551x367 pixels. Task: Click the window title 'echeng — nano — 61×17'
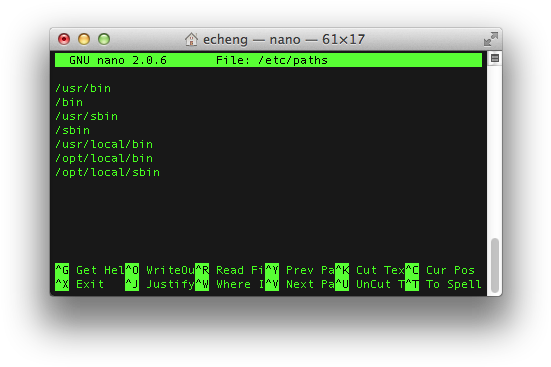pyautogui.click(x=284, y=39)
